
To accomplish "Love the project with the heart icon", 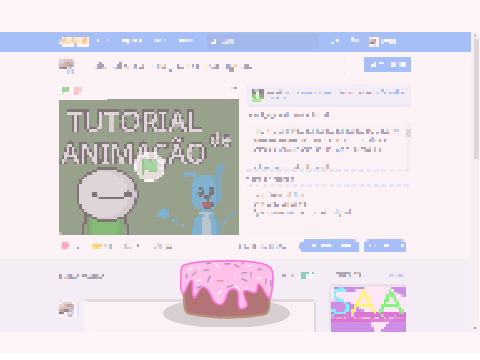I will point(65,246).
